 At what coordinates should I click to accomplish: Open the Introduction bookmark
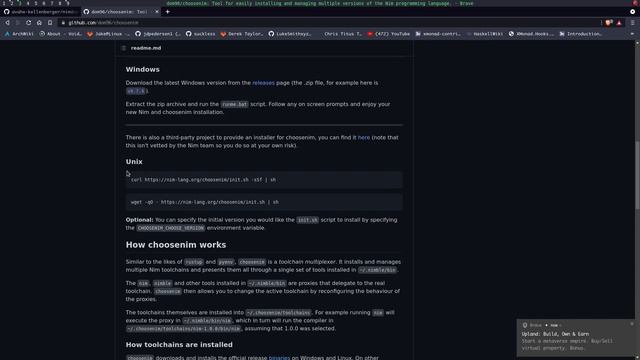tap(581, 34)
